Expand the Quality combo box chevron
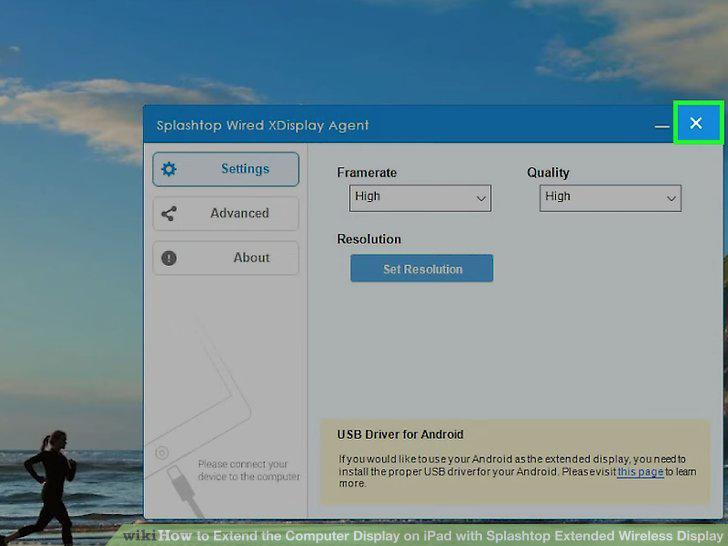This screenshot has height=546, width=728. [671, 199]
